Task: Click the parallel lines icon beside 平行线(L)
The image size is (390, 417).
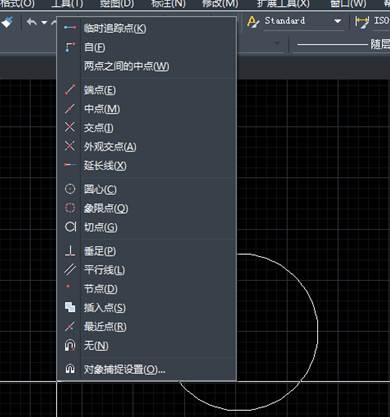Action: [x=70, y=269]
